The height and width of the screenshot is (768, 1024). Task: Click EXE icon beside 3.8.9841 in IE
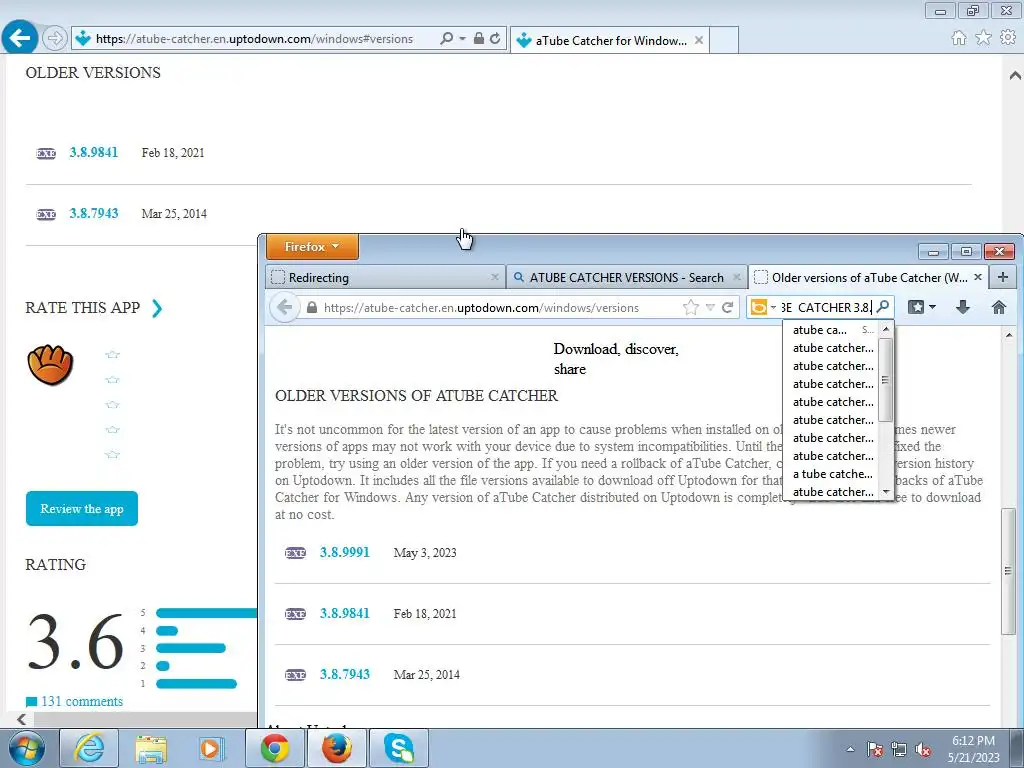coord(46,153)
